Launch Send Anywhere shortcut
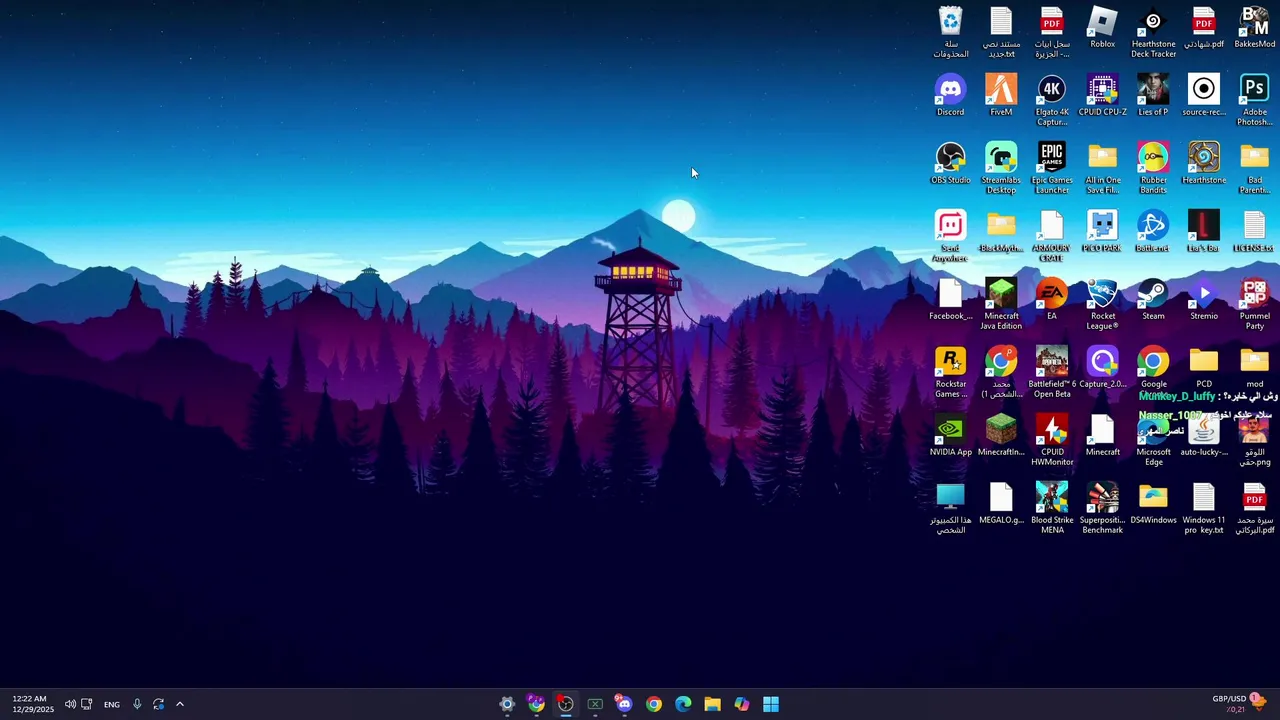 coord(950,236)
